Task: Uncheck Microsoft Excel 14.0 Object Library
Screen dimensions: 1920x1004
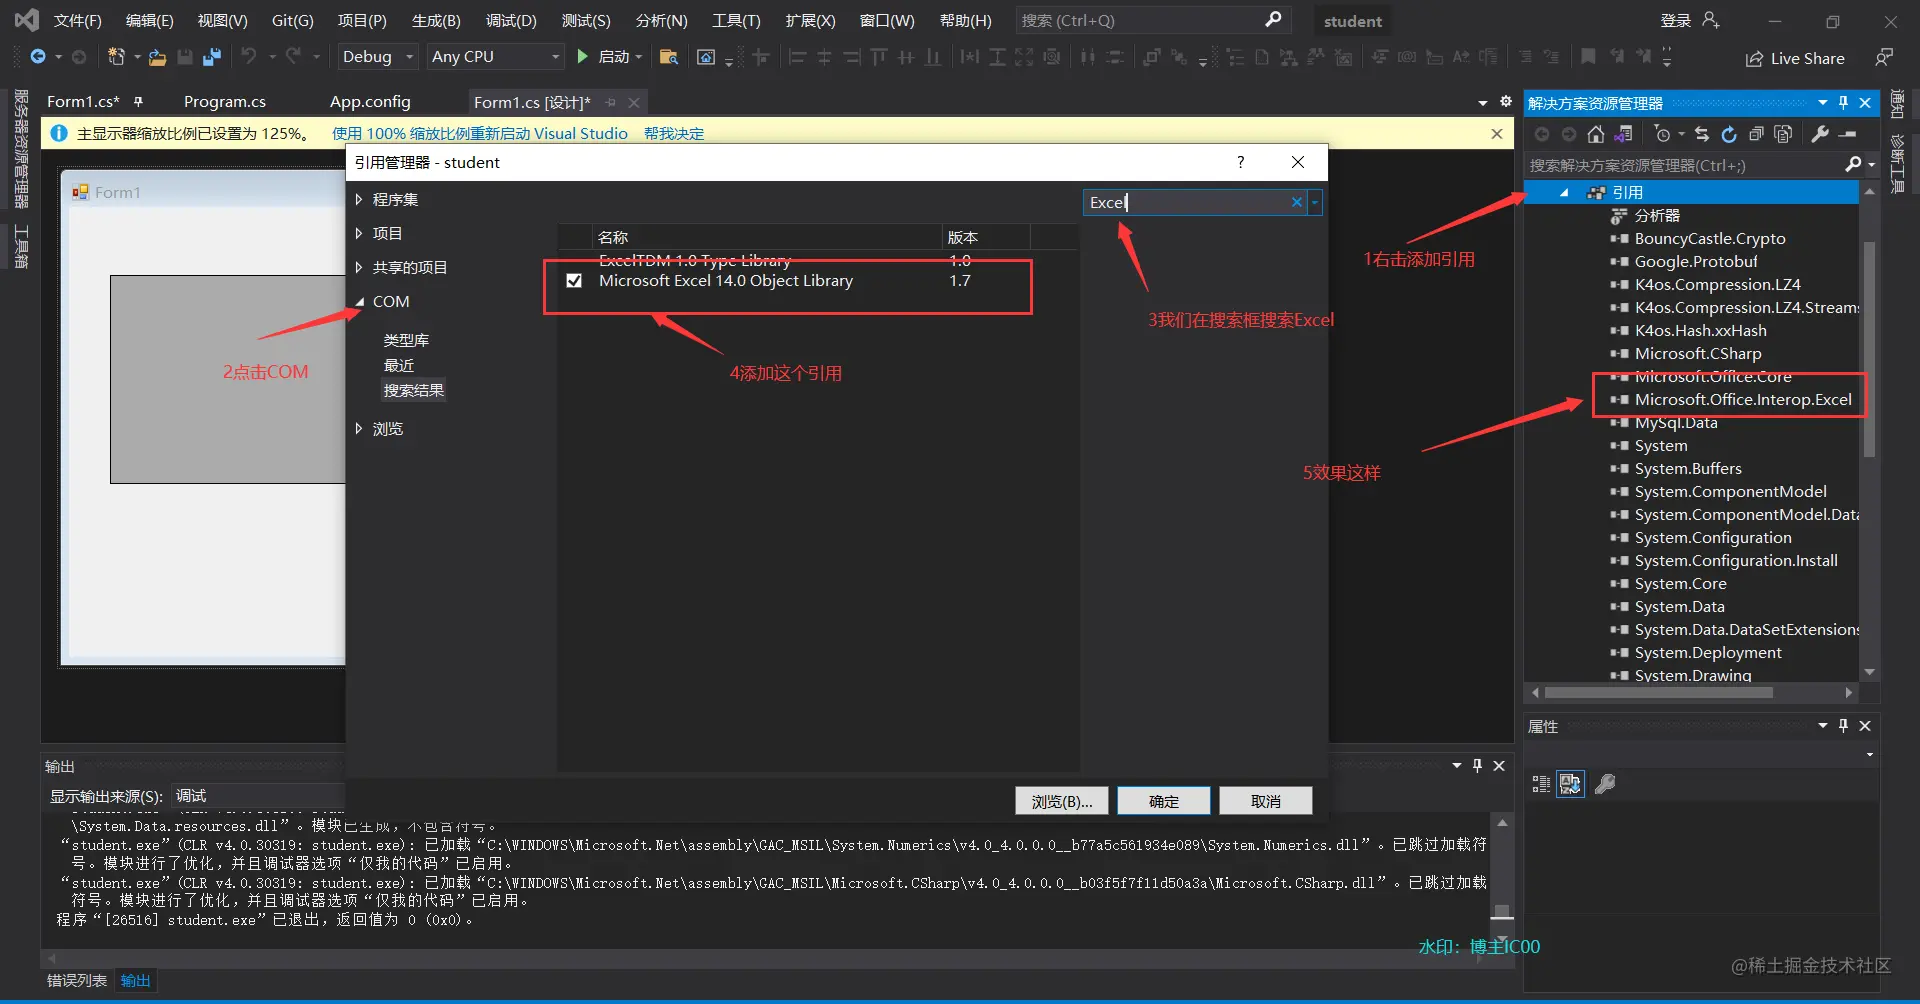Action: point(574,281)
